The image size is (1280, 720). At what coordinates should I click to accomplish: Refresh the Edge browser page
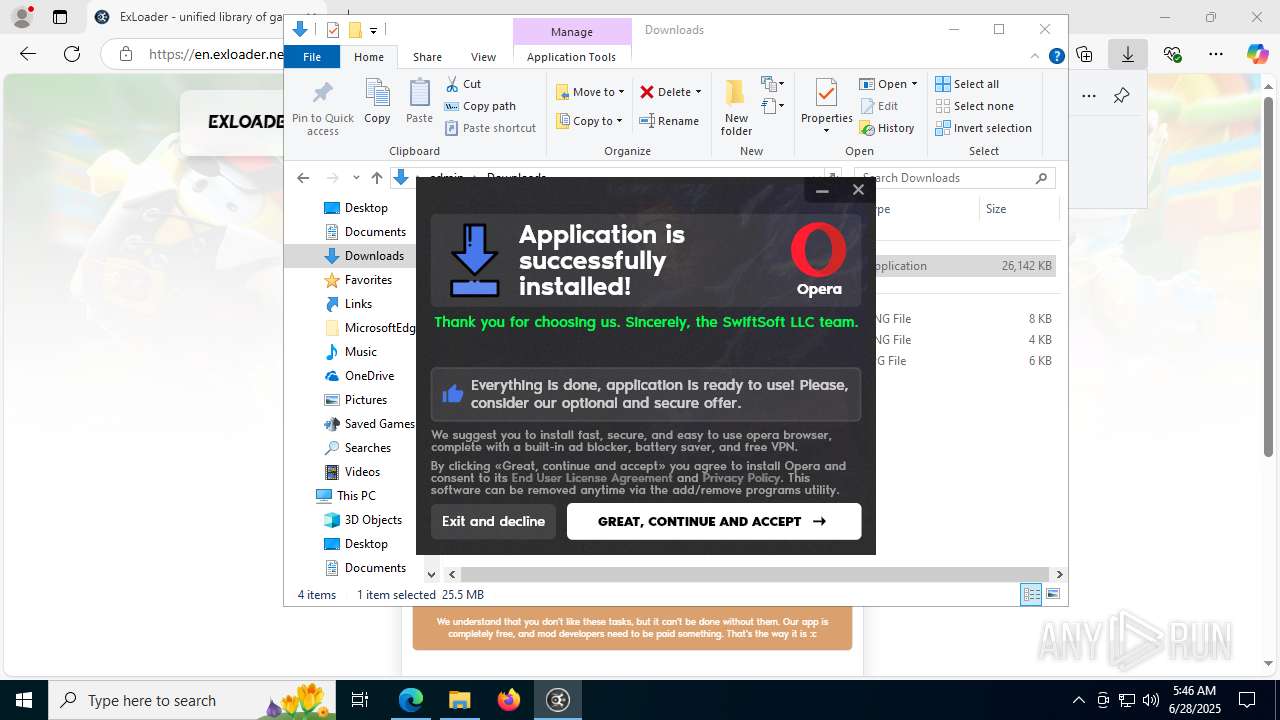[72, 54]
